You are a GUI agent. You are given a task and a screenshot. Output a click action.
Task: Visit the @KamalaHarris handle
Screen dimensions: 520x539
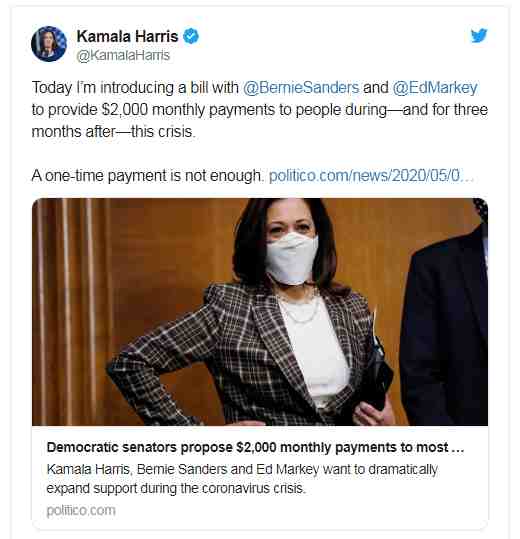(x=123, y=55)
